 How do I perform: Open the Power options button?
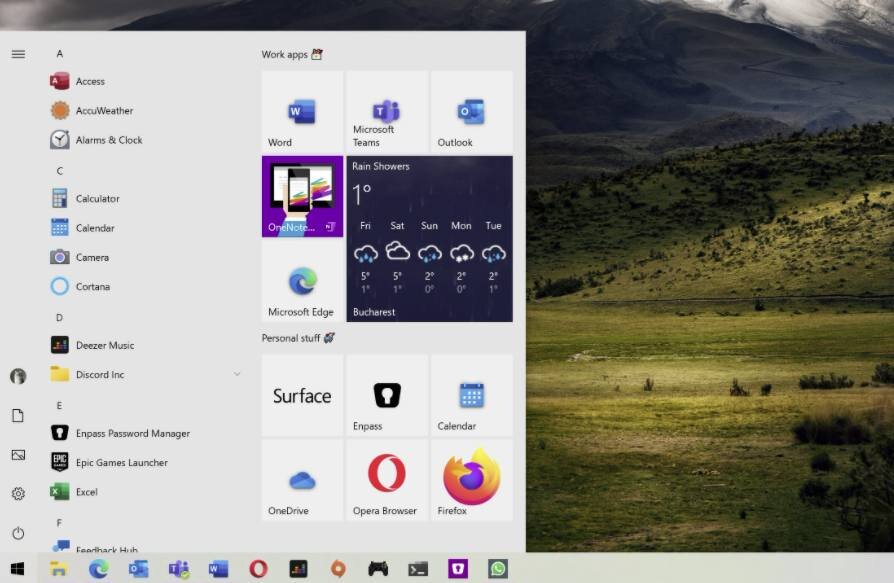tap(18, 533)
